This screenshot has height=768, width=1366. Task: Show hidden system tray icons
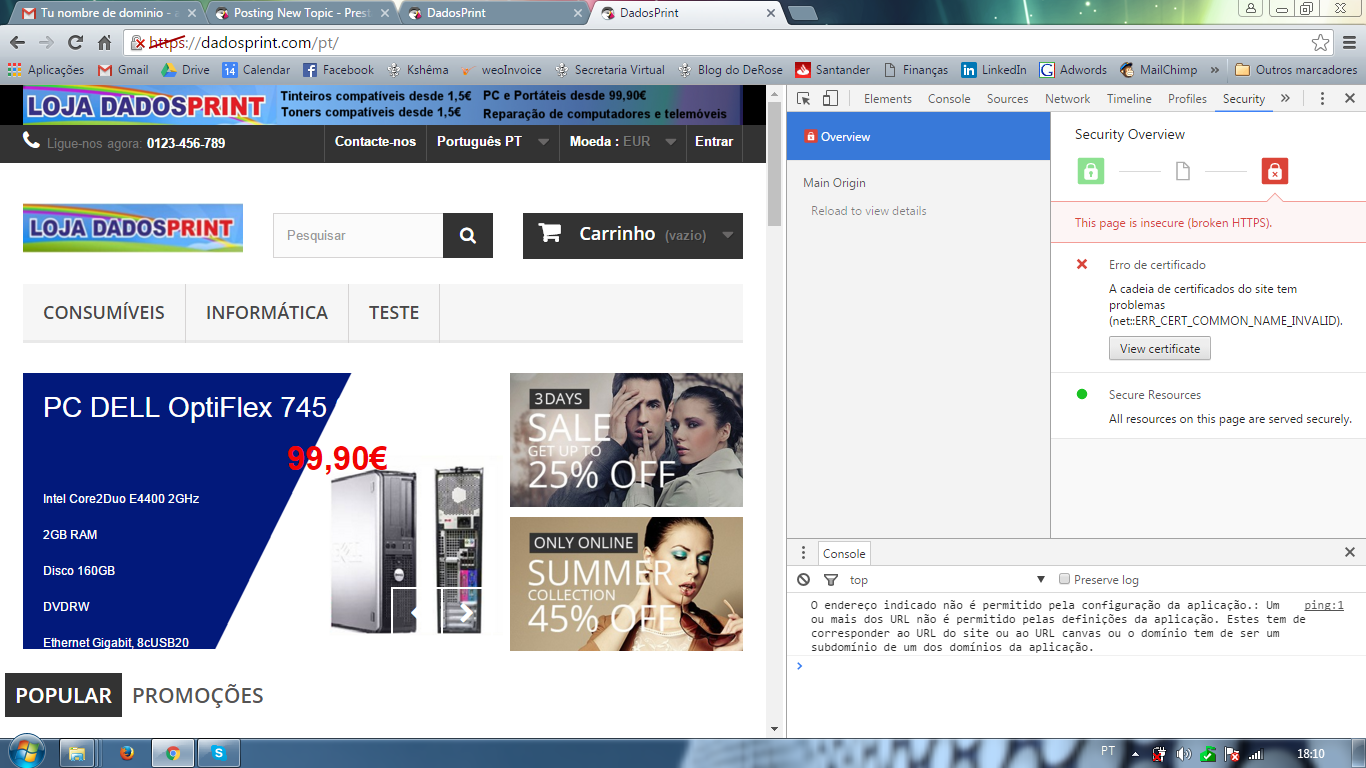(x=1135, y=753)
